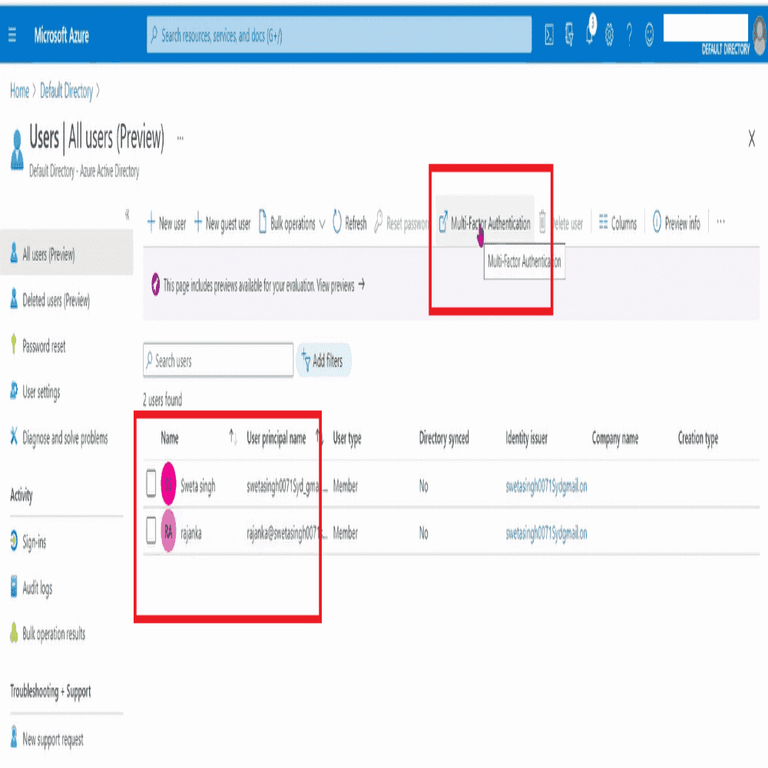Refresh the users list
Viewport: 768px width, 768px height.
[x=350, y=223]
